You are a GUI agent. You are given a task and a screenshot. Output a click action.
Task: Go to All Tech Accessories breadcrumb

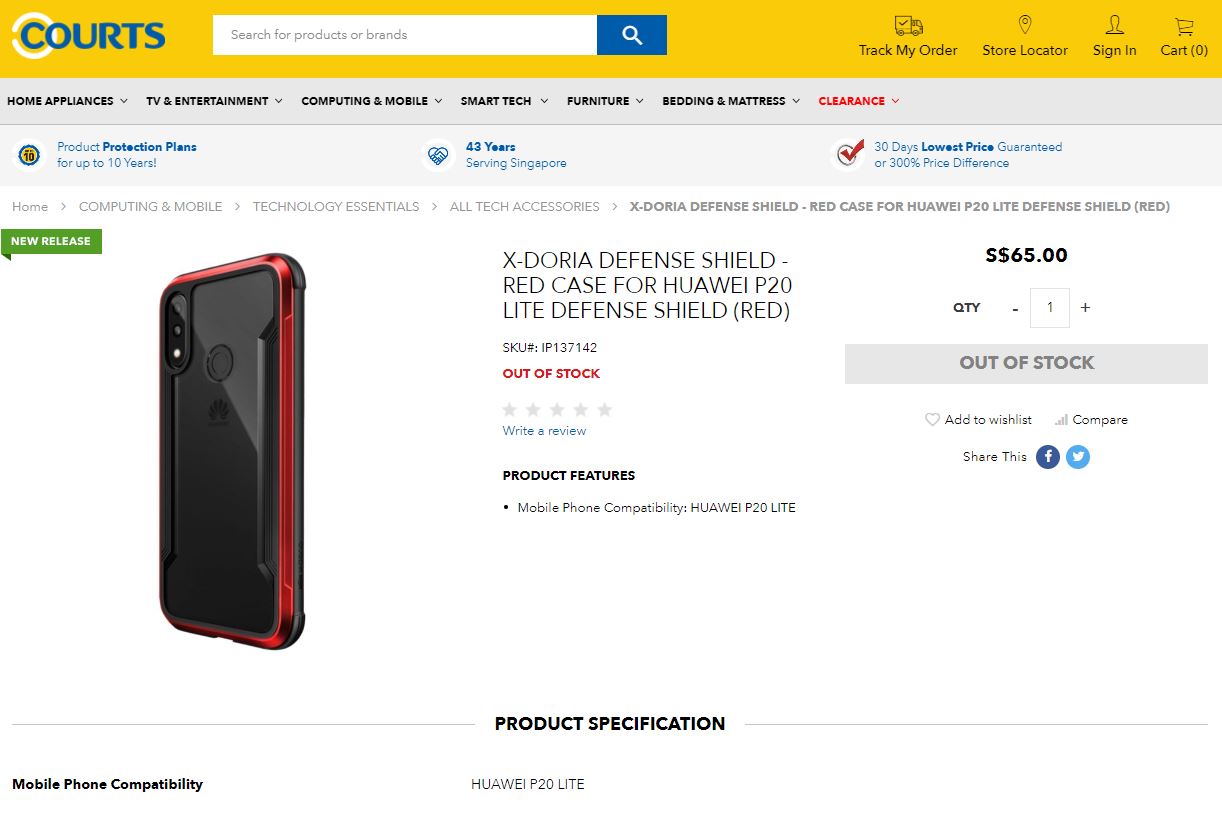524,207
